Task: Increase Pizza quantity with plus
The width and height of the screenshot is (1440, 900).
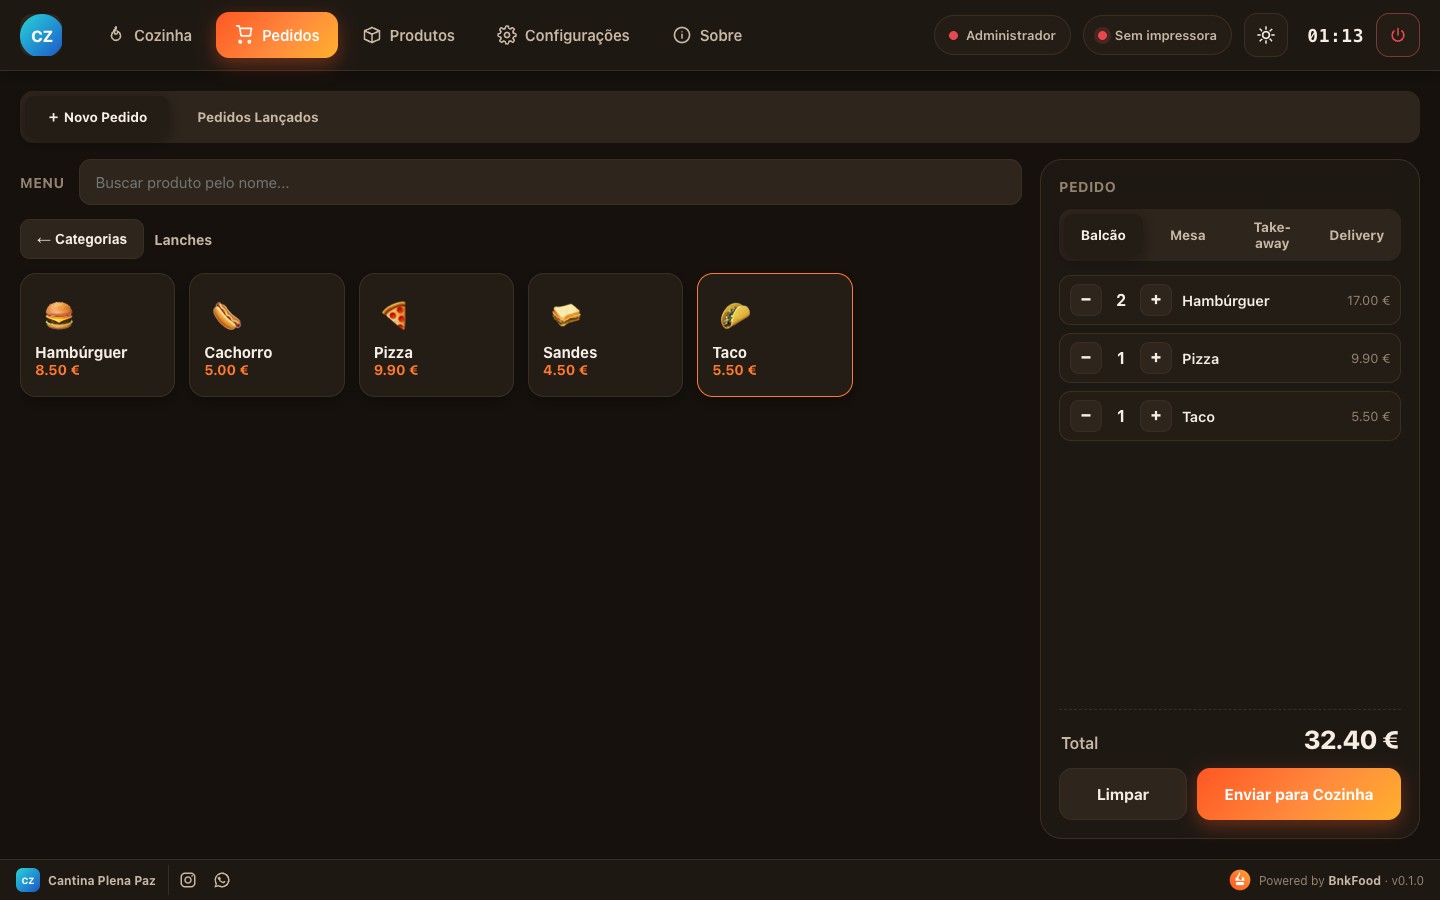Action: [x=1156, y=358]
